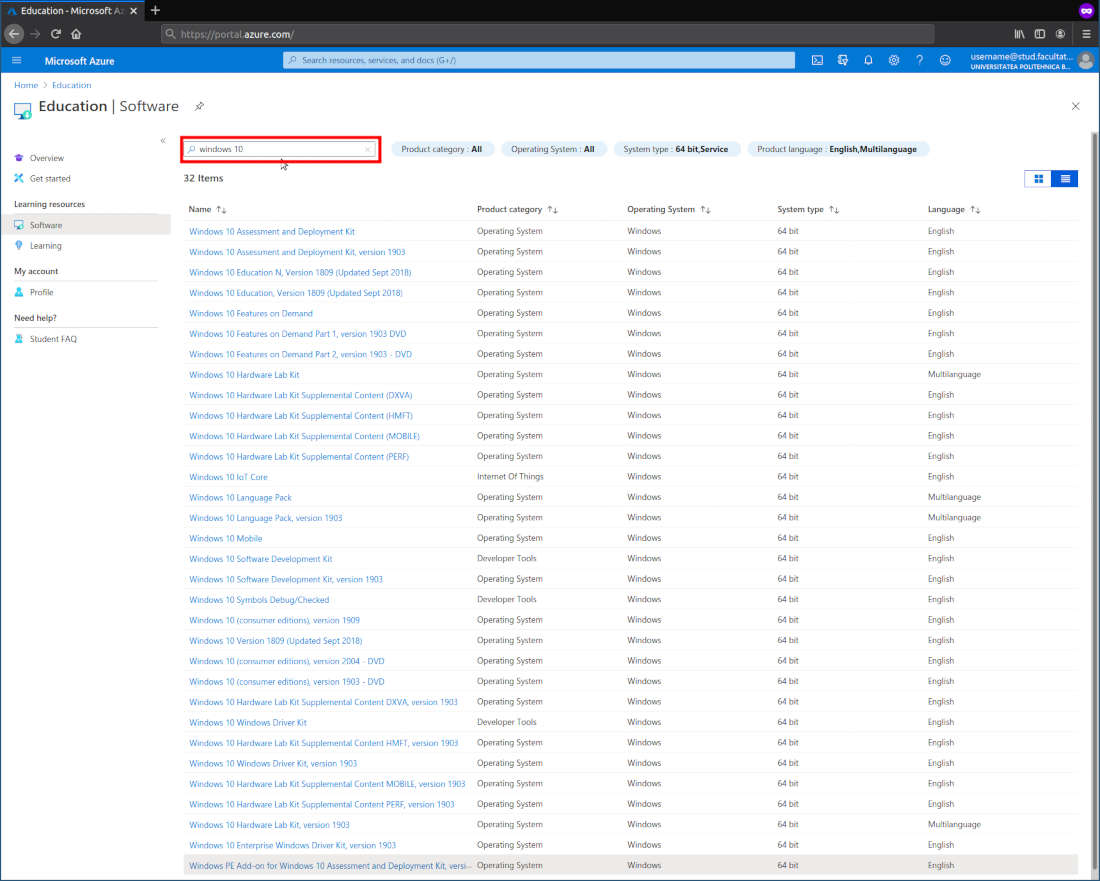The image size is (1100, 881).
Task: Open the portal settings gear
Action: (x=893, y=60)
